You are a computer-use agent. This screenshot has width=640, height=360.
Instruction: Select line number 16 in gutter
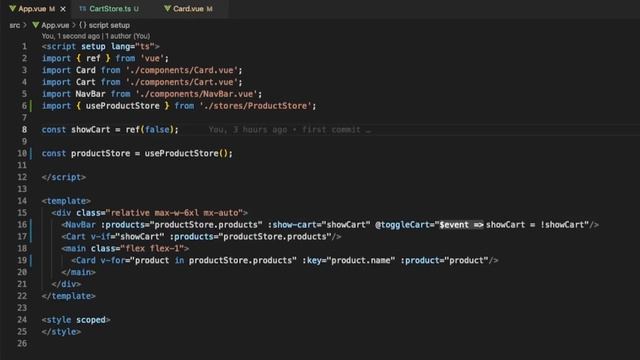click(x=22, y=224)
